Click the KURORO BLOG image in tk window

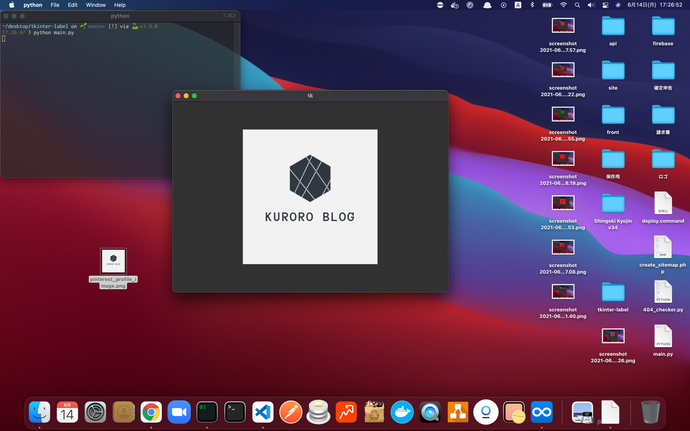310,197
